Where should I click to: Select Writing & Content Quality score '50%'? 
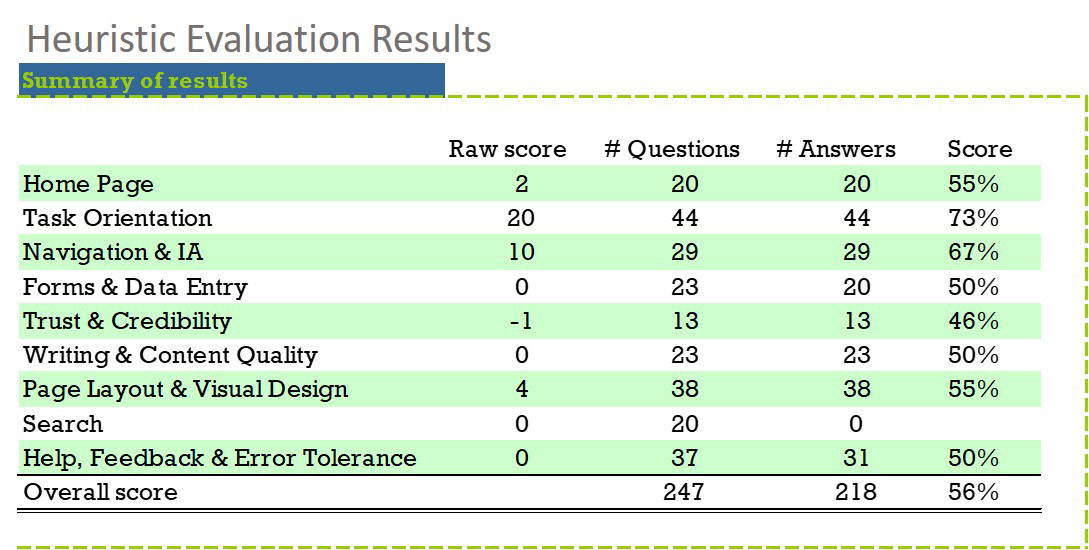[x=973, y=355]
